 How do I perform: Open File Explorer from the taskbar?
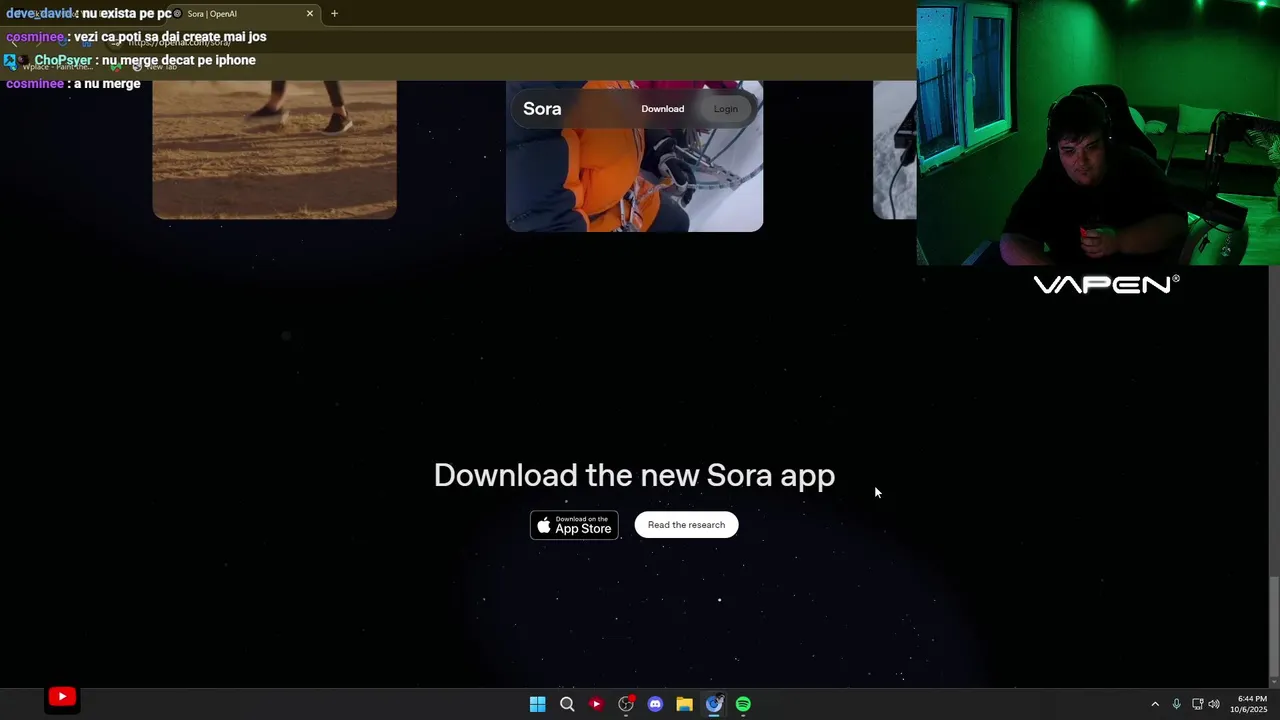(684, 704)
